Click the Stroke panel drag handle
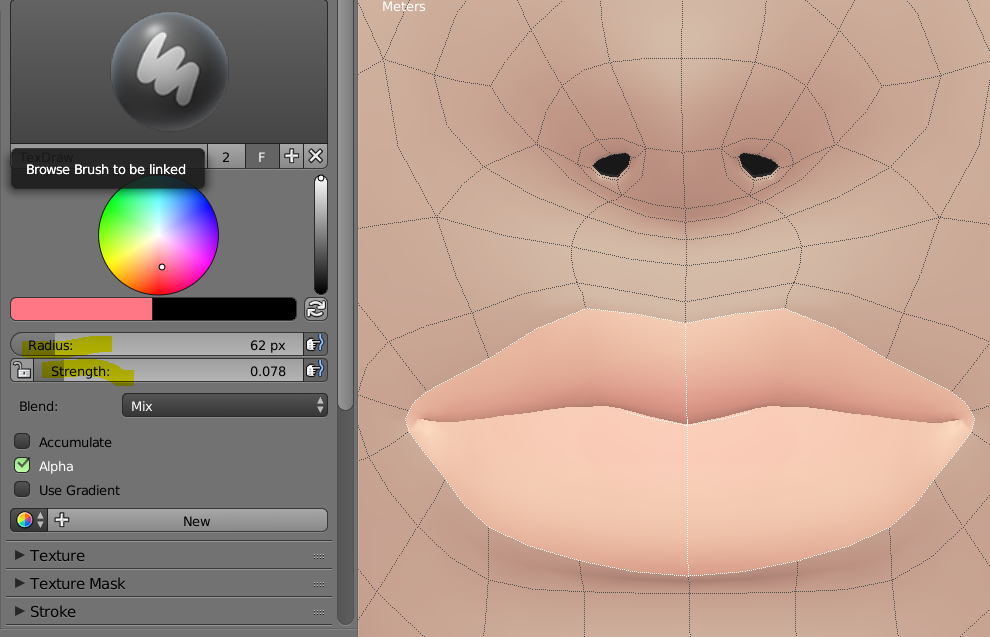The width and height of the screenshot is (990, 637). [319, 612]
